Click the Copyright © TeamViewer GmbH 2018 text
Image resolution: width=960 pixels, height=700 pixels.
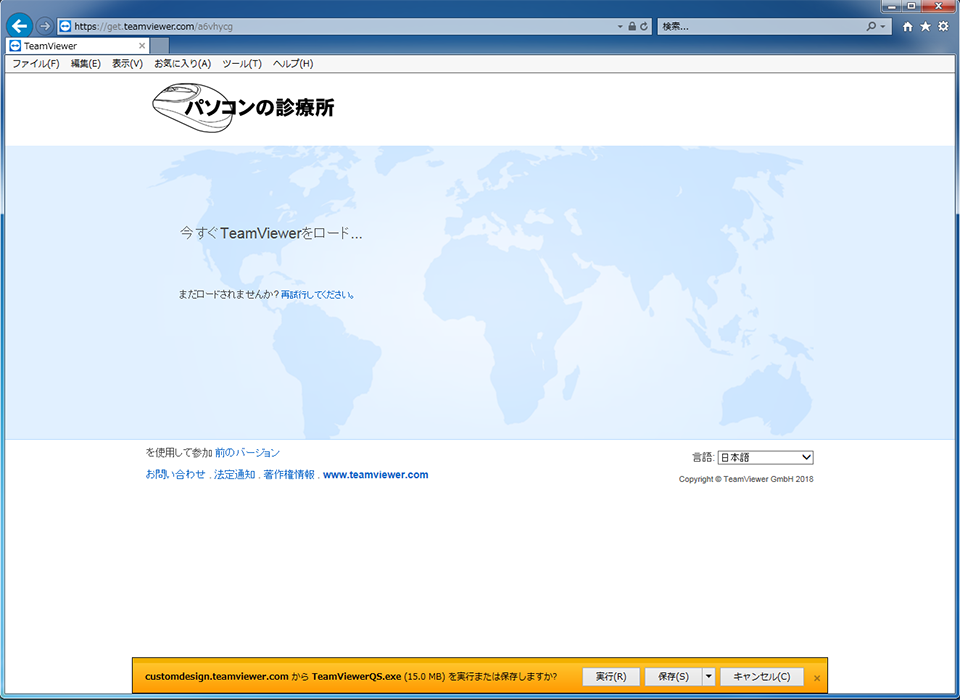tap(746, 480)
